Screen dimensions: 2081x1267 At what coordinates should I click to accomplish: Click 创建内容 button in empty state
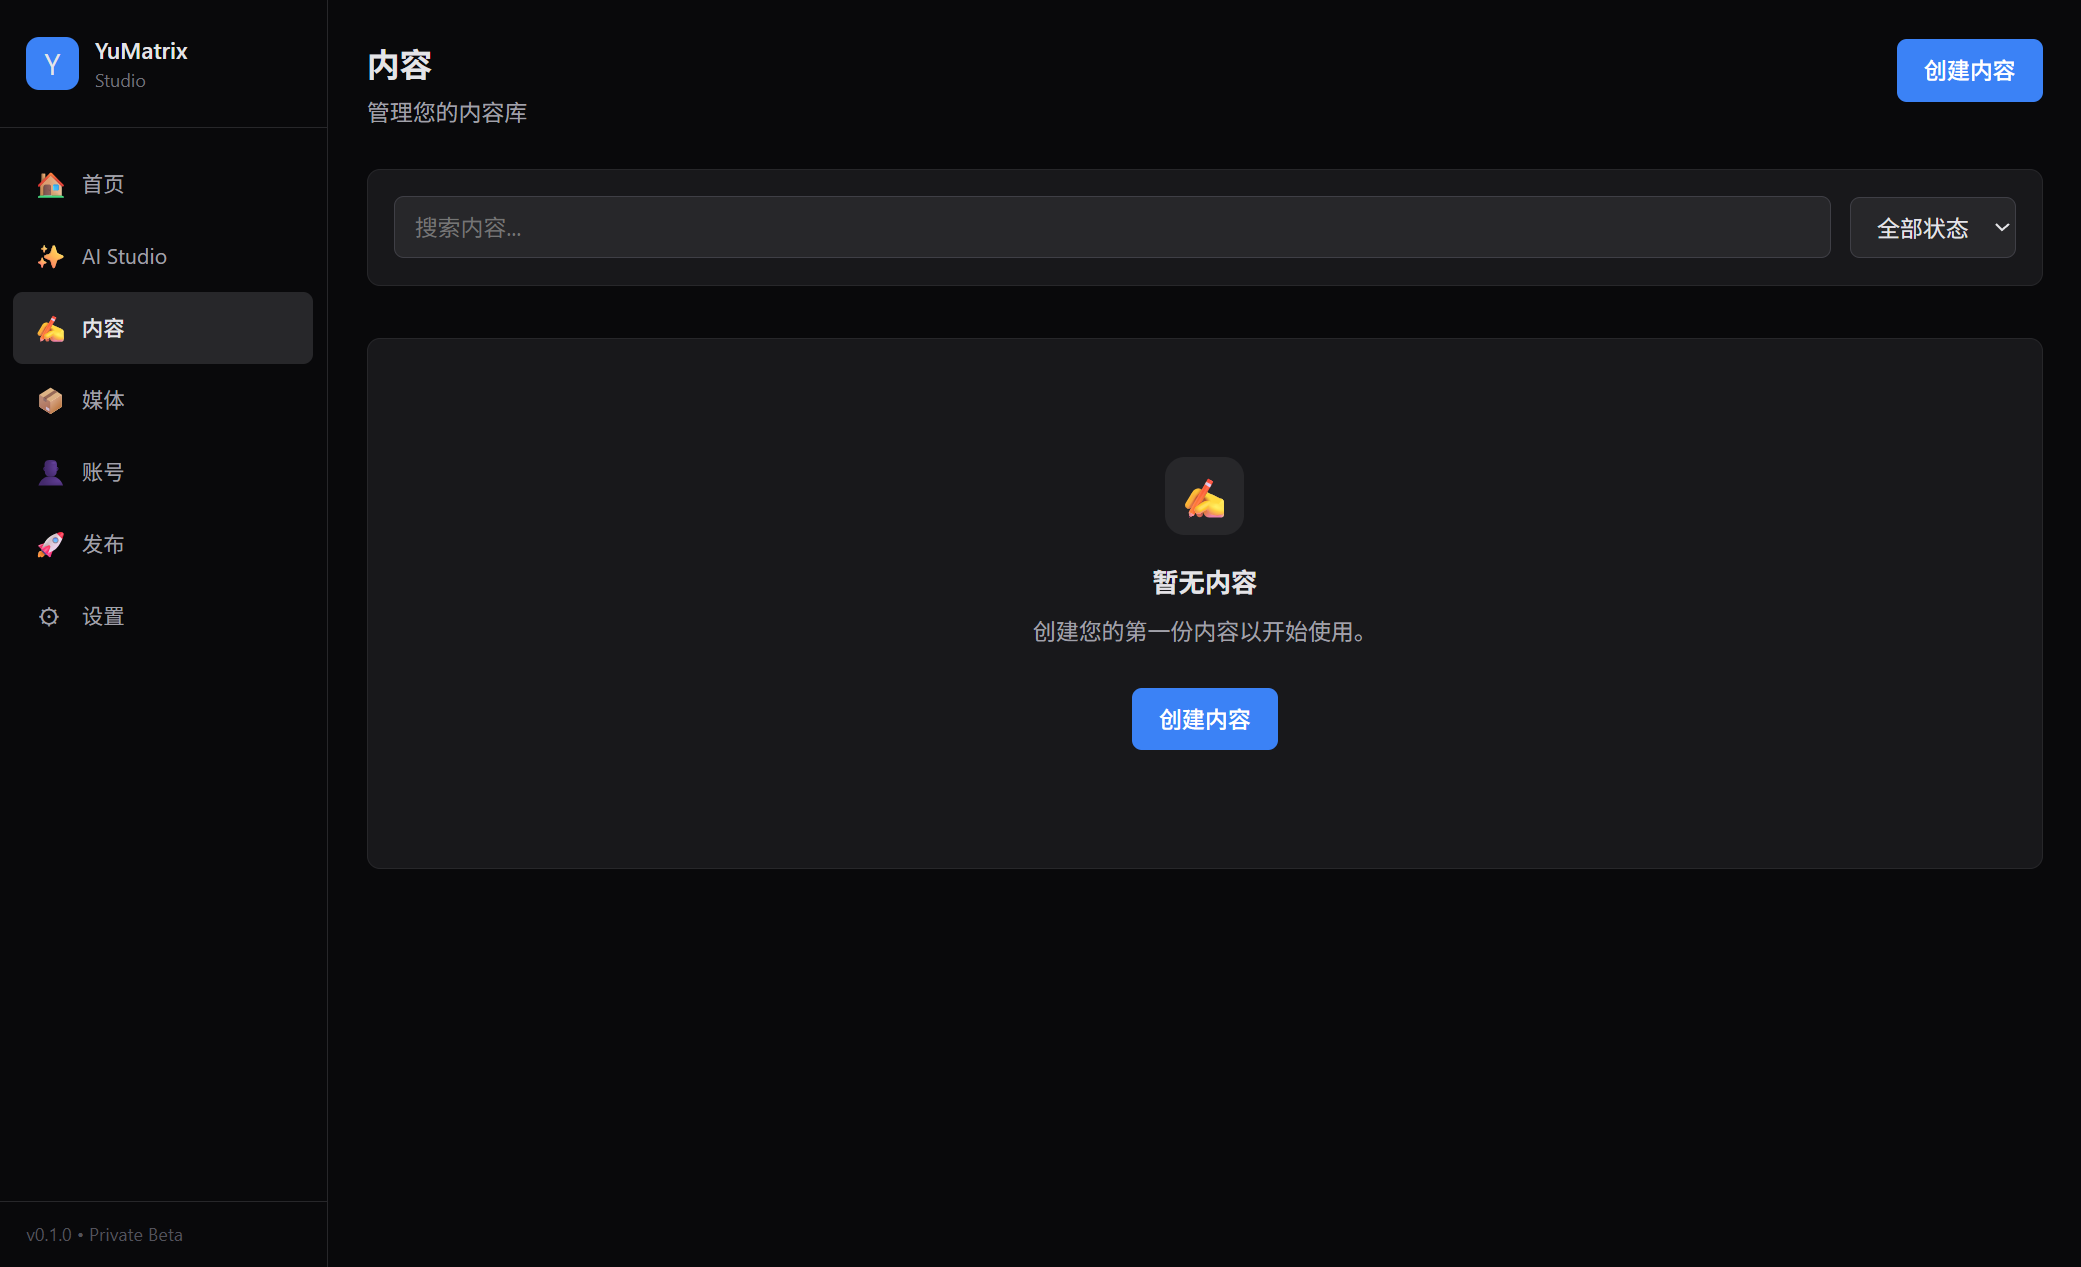[1204, 719]
